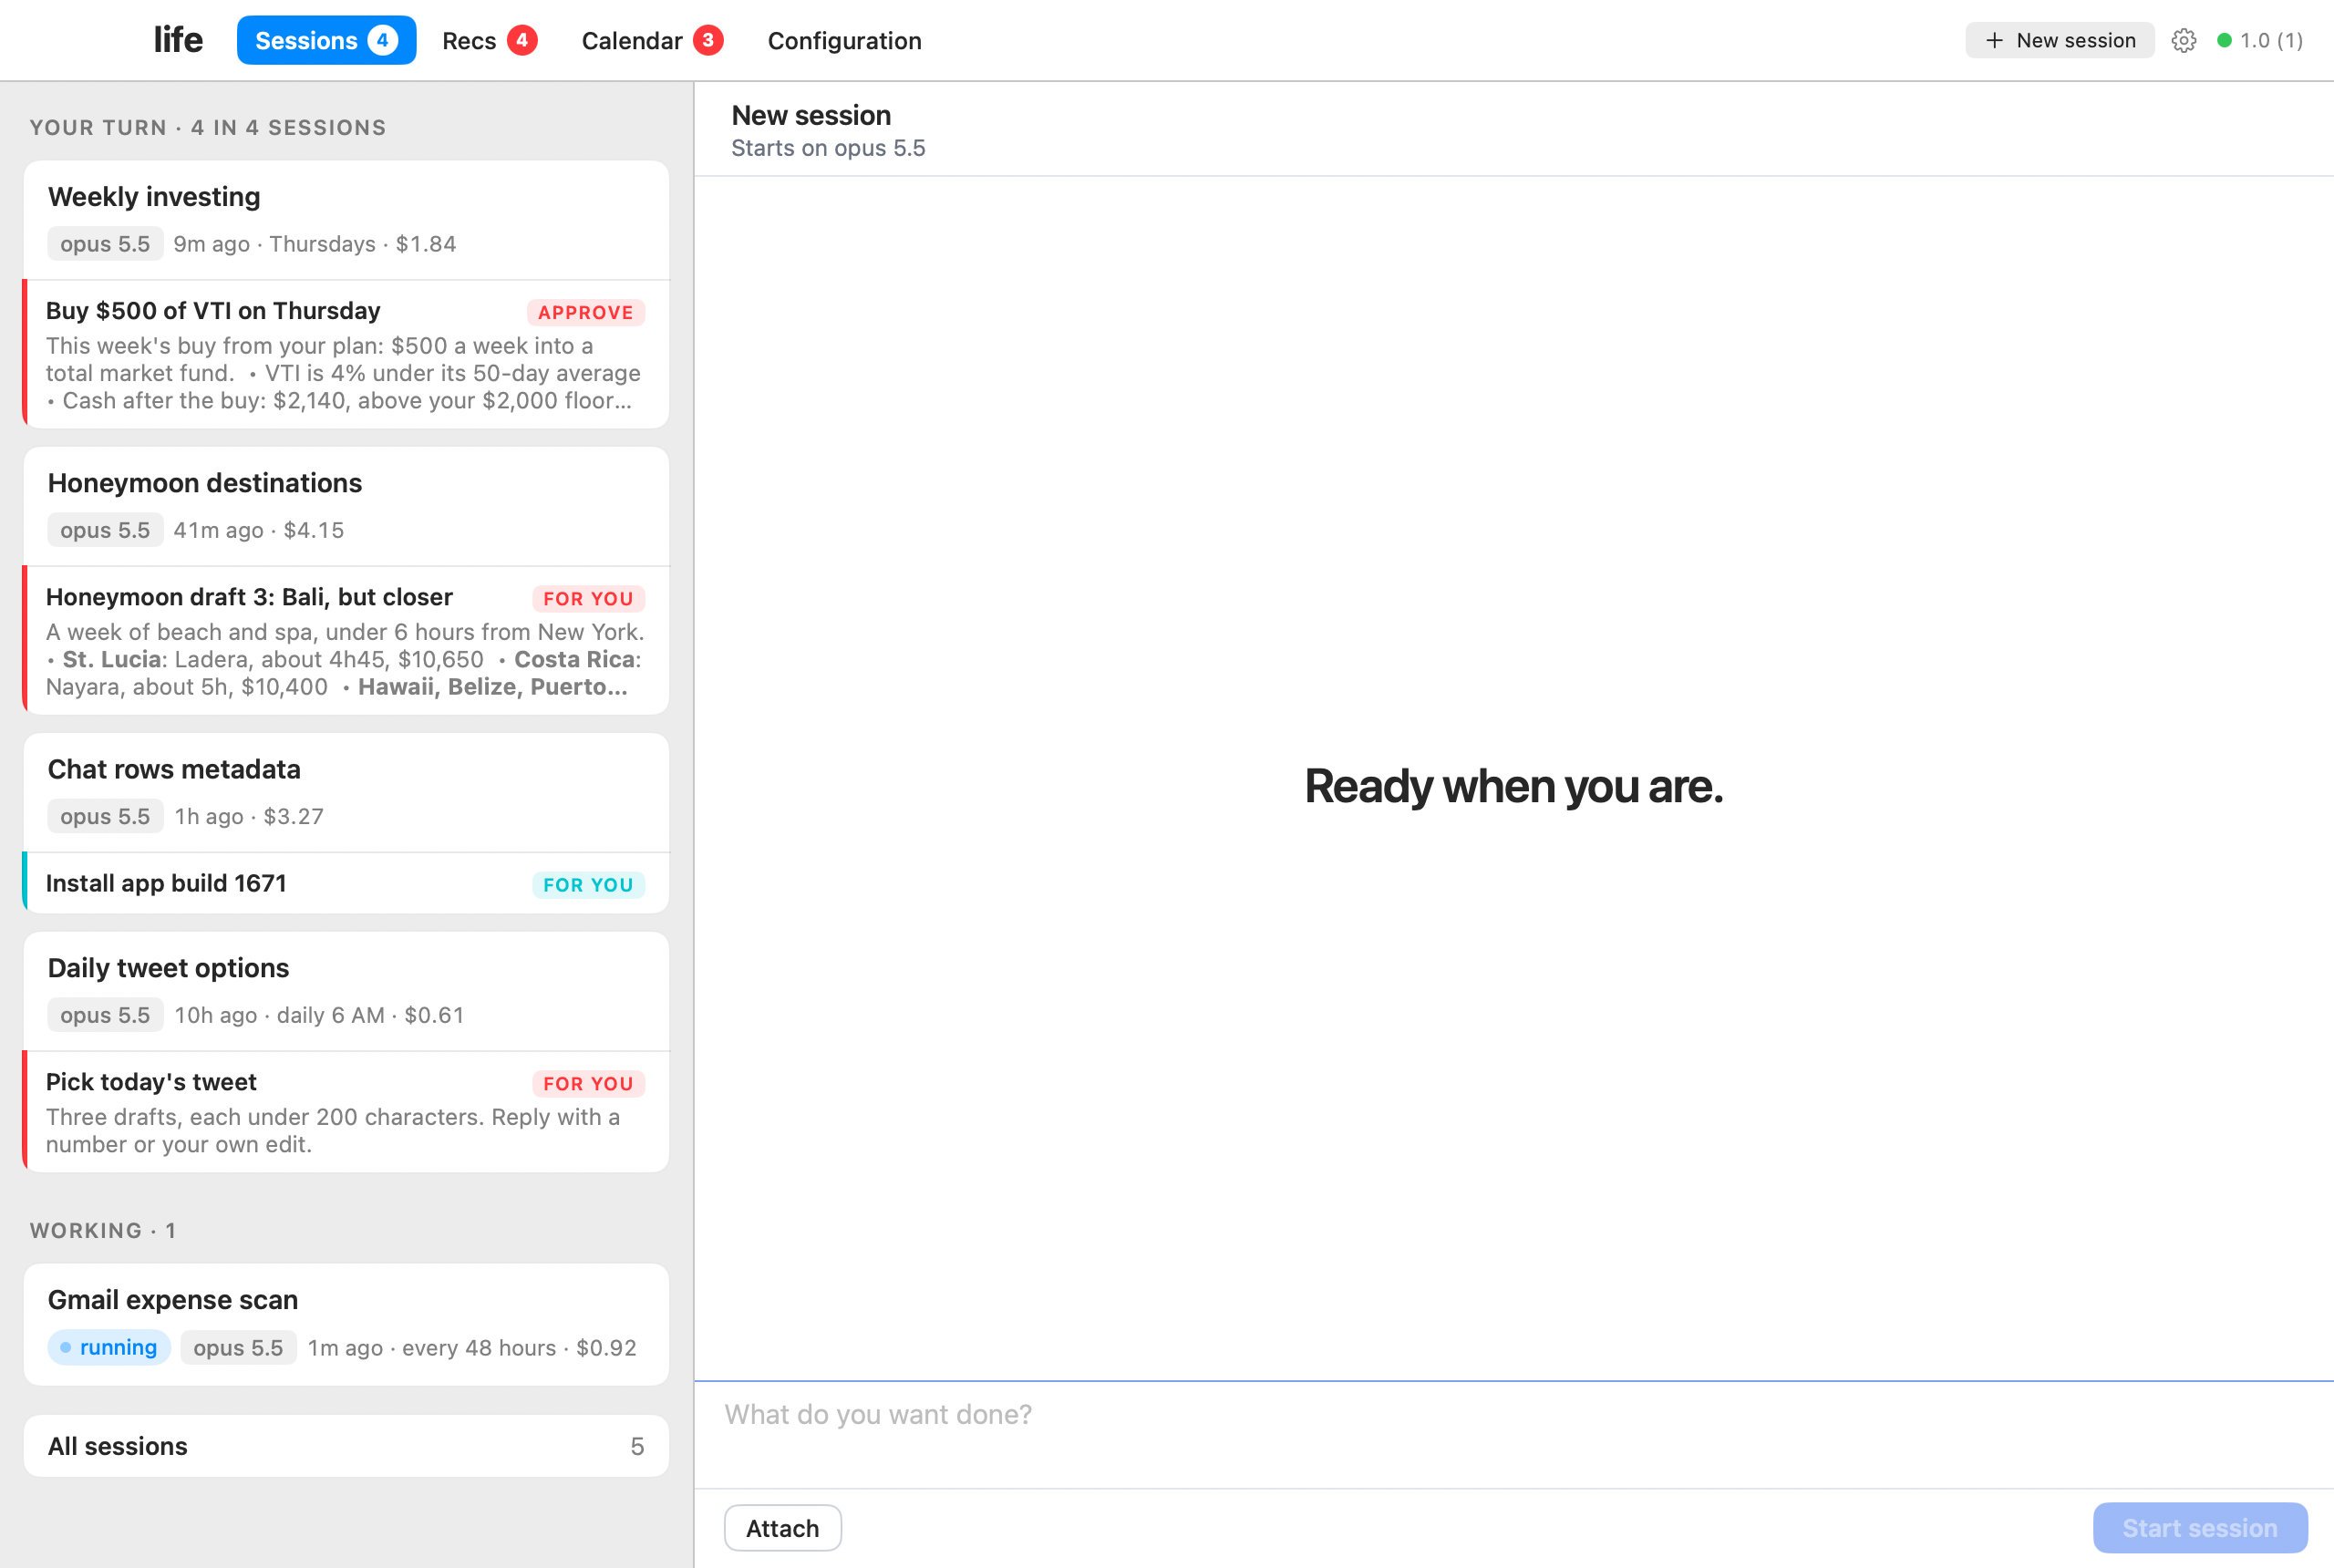The image size is (2334, 1568).
Task: Click opus 5.5 tag on Weekly investing
Action: point(105,244)
